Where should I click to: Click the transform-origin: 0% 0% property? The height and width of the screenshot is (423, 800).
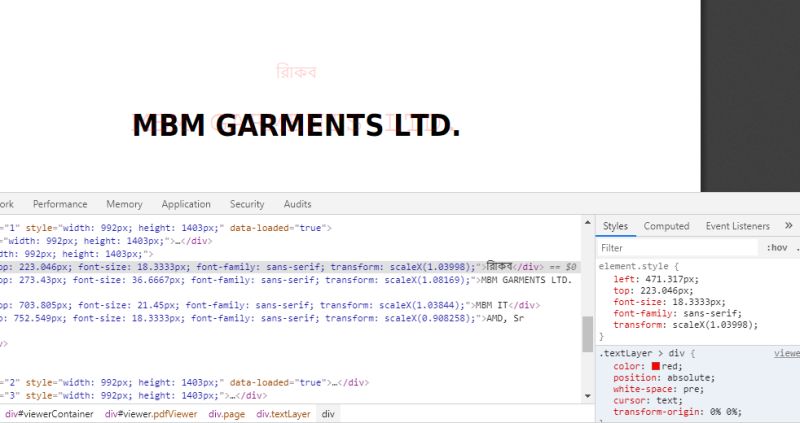pos(678,412)
